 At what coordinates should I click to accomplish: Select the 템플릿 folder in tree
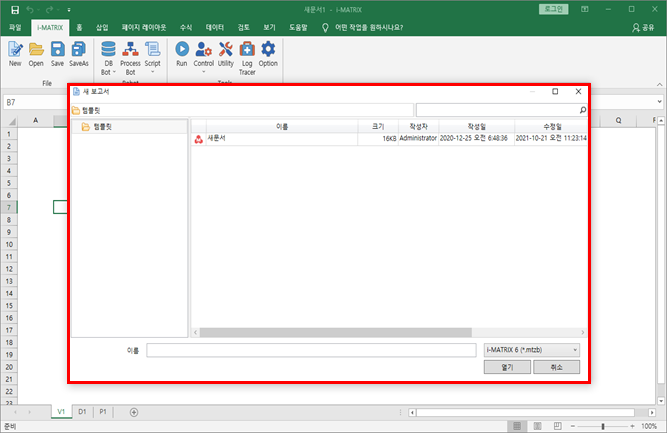pos(102,127)
